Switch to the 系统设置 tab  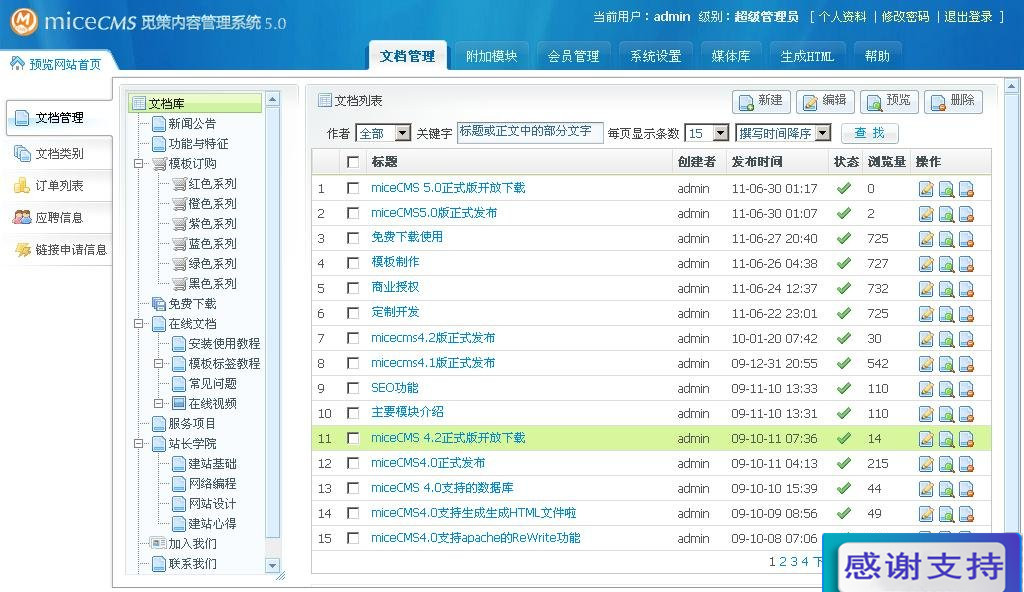point(656,56)
